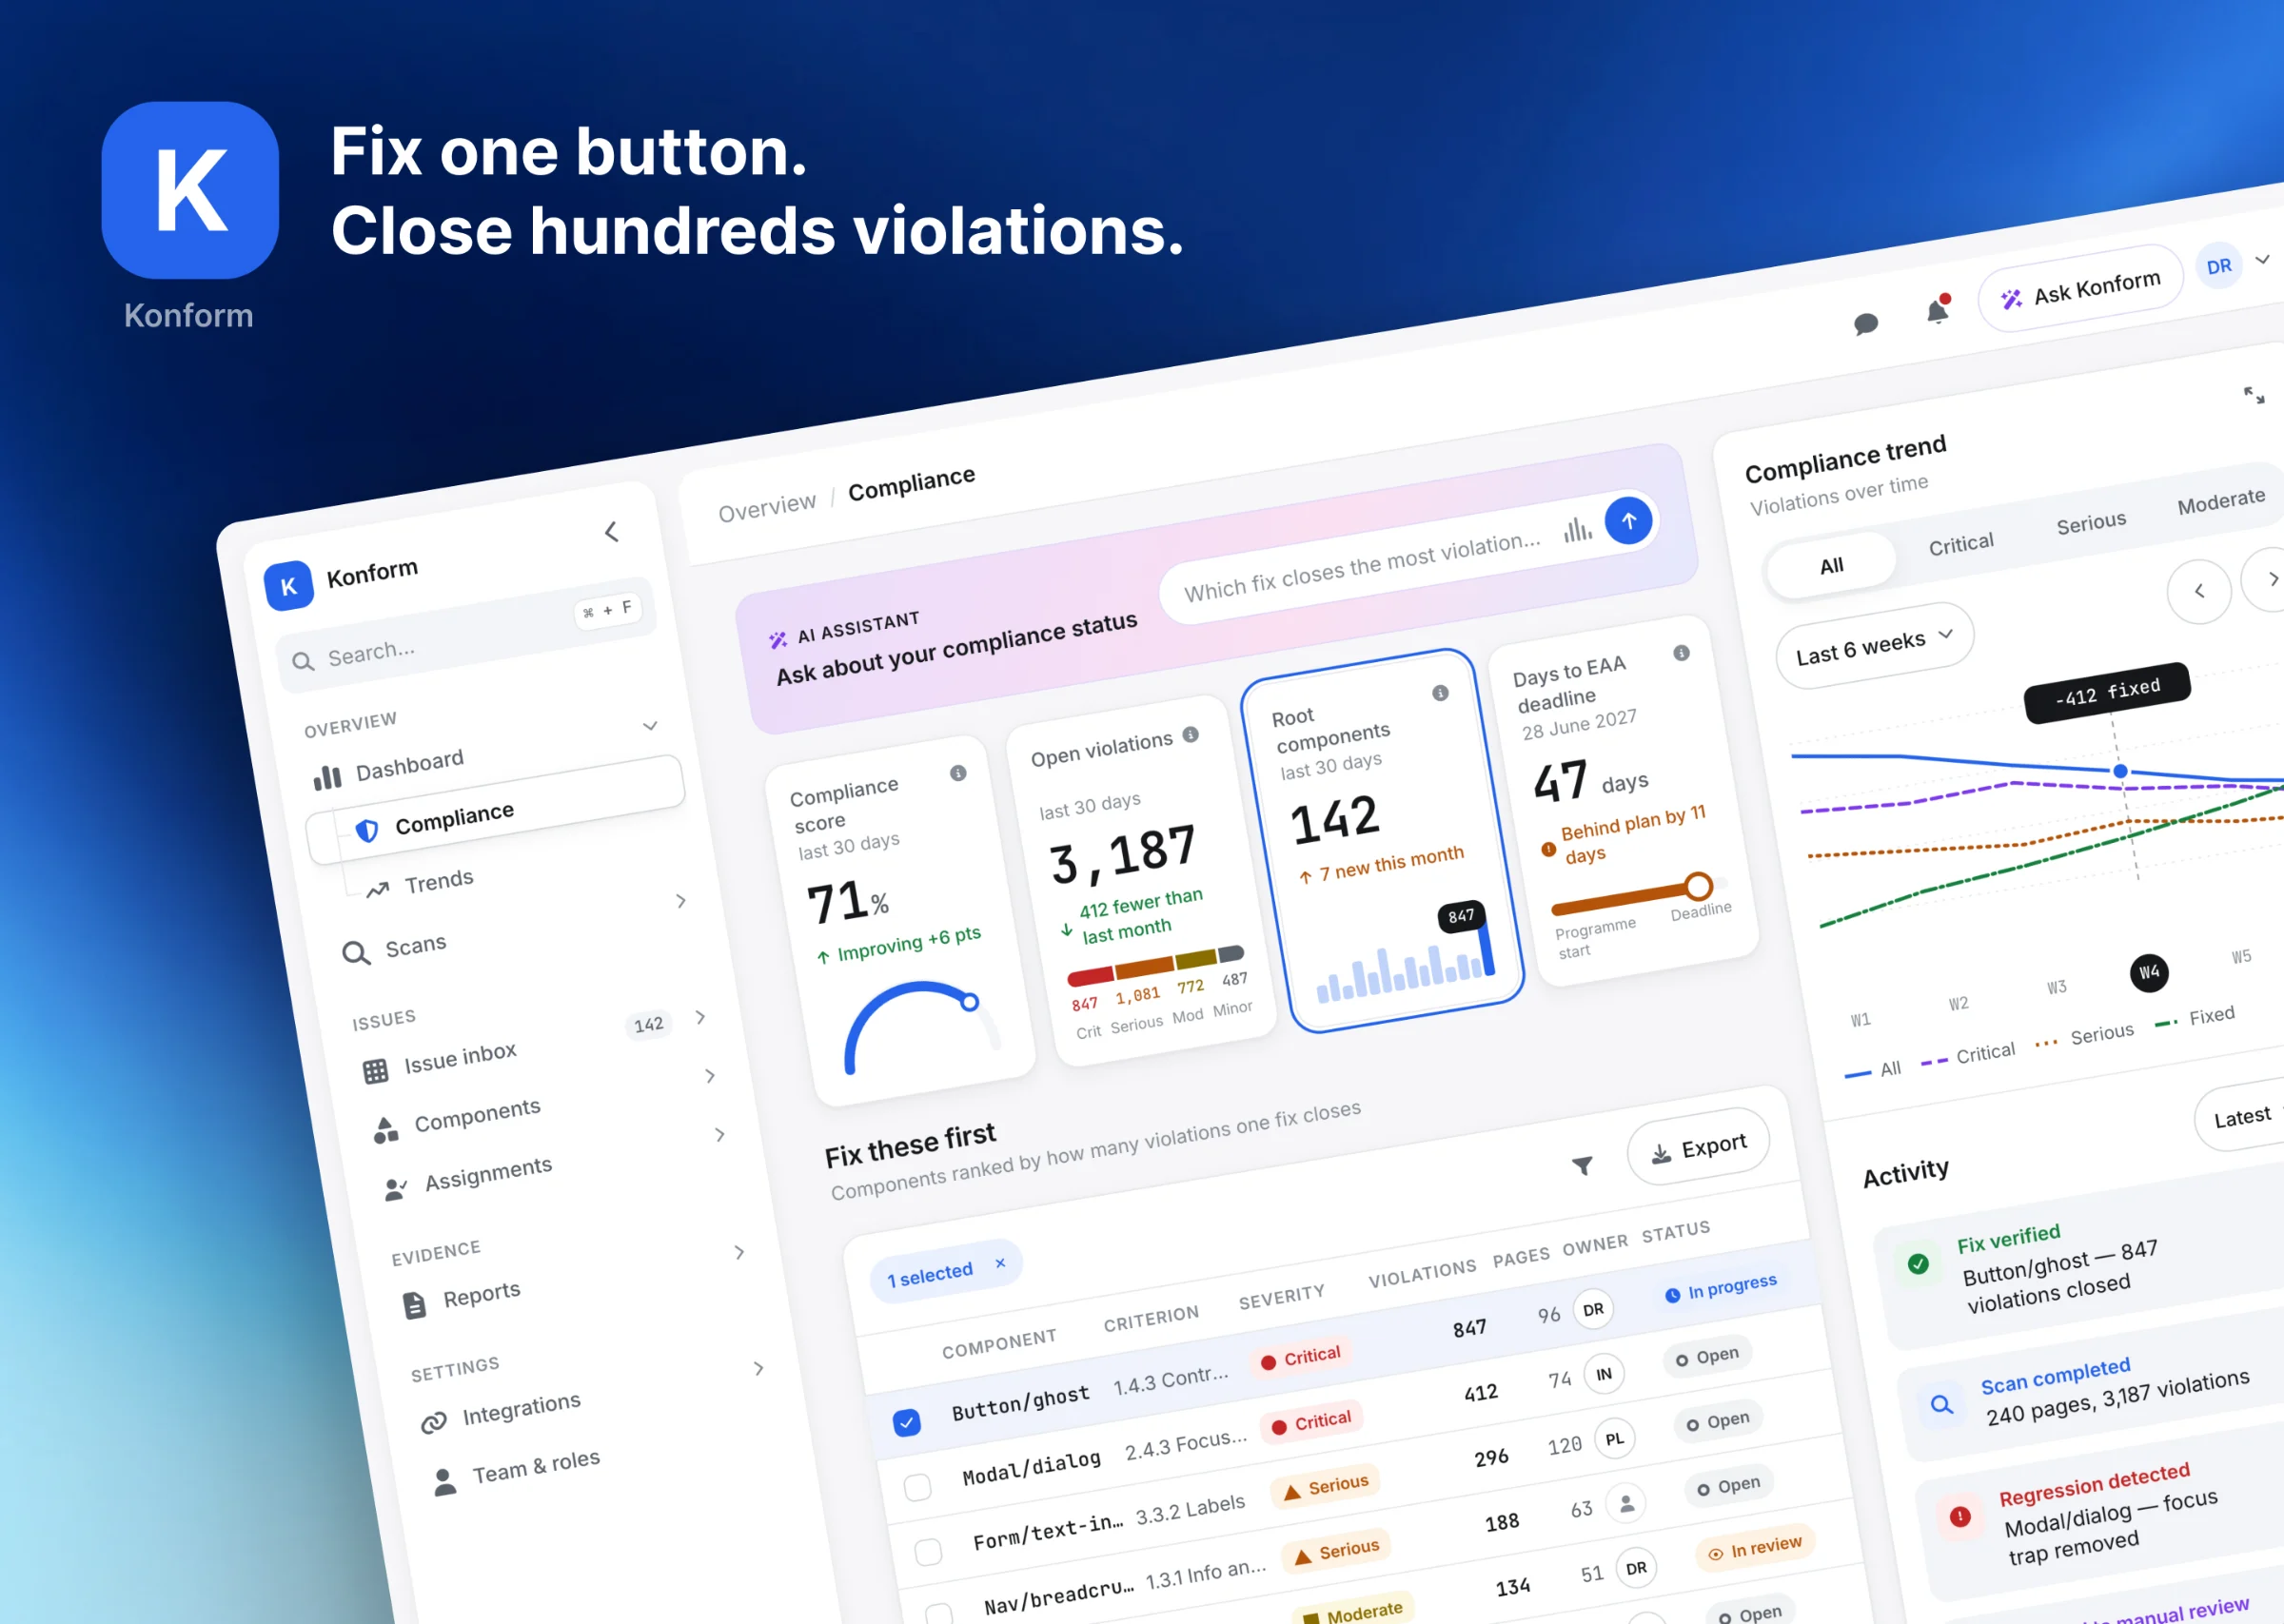
Task: Open Dashboard in the sidebar
Action: [x=409, y=765]
